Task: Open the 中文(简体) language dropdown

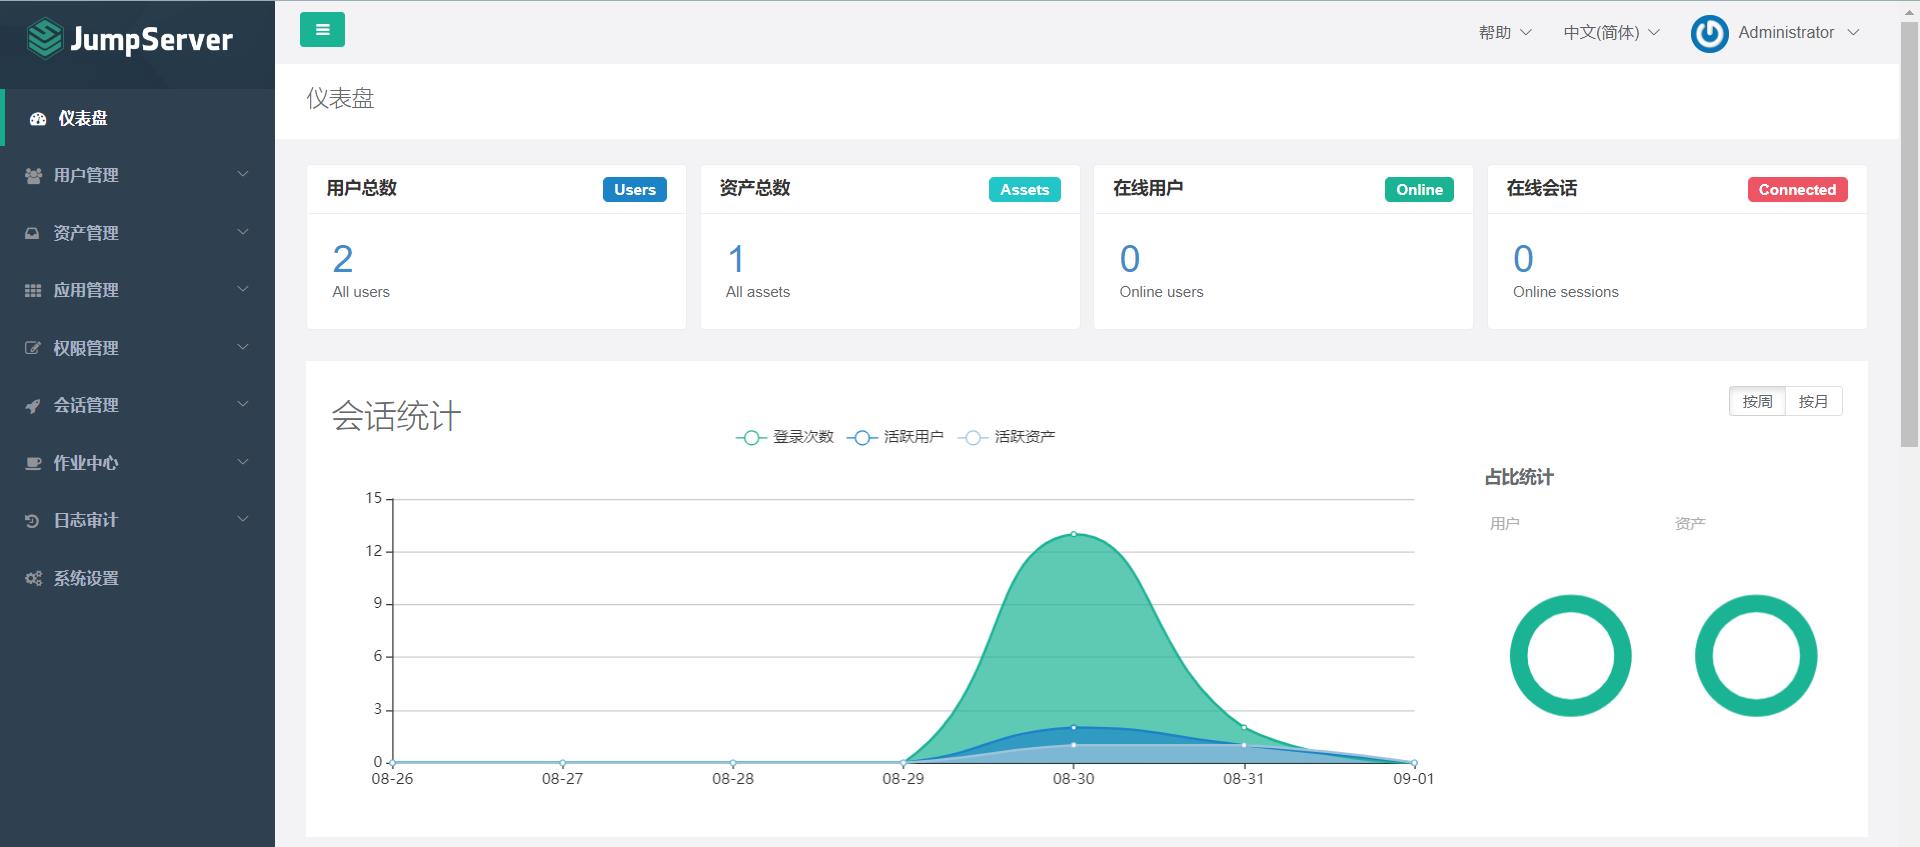Action: (x=1611, y=33)
